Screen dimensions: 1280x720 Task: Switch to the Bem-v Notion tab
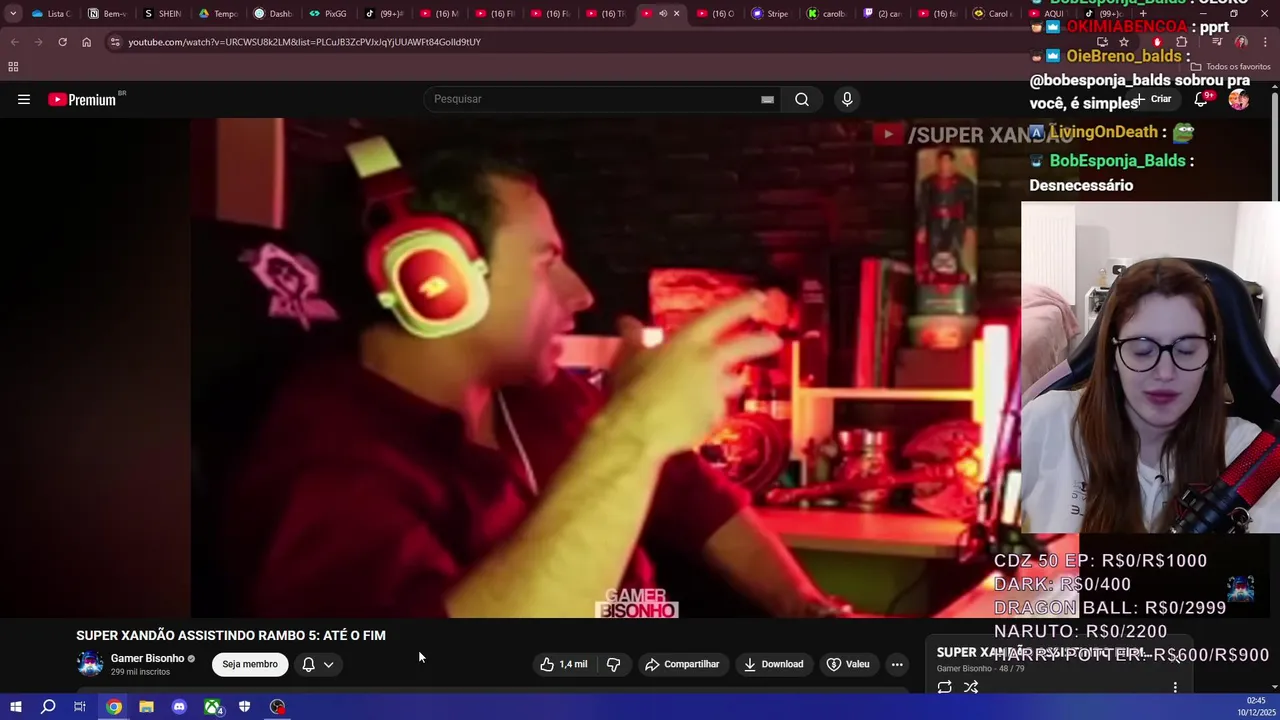point(107,14)
